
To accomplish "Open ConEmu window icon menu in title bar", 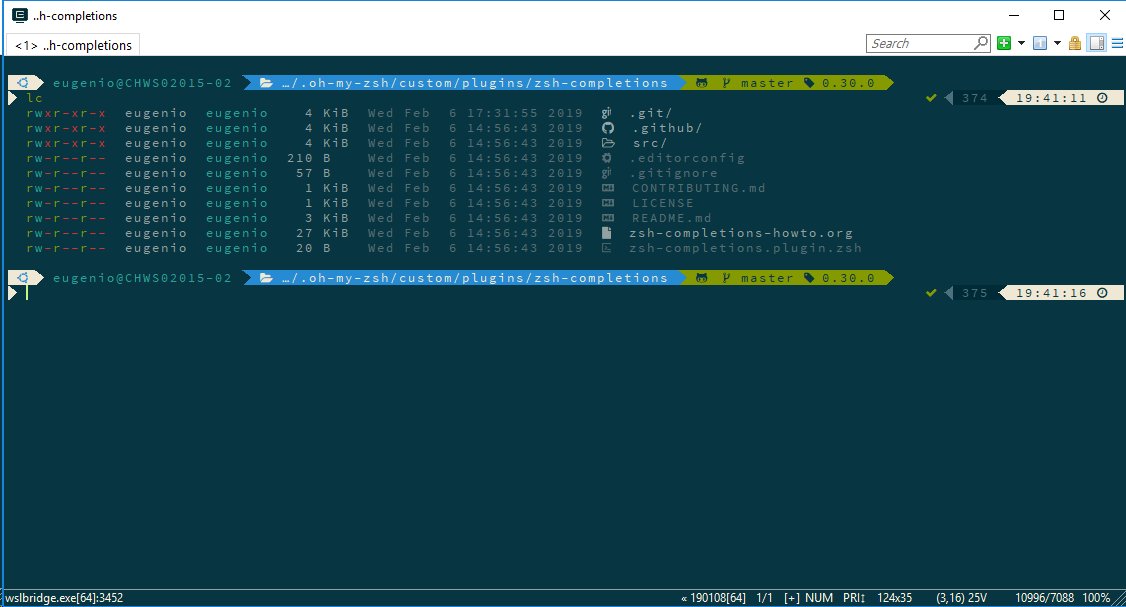I will click(x=19, y=15).
